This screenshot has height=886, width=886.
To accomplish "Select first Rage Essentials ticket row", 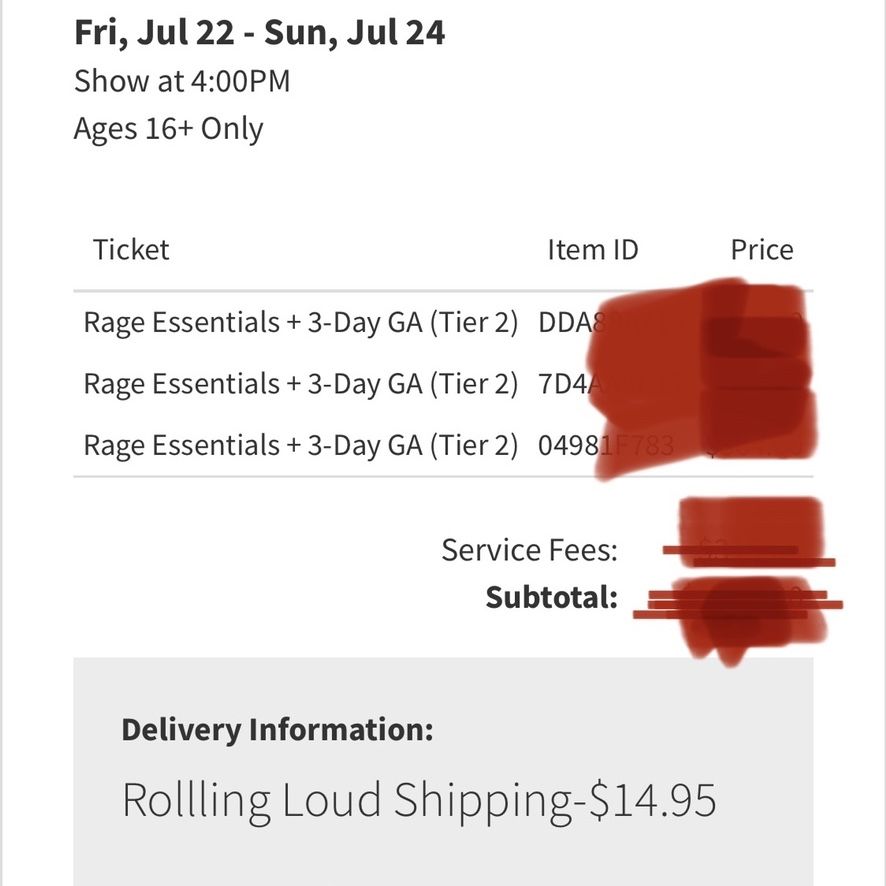I will pyautogui.click(x=443, y=323).
